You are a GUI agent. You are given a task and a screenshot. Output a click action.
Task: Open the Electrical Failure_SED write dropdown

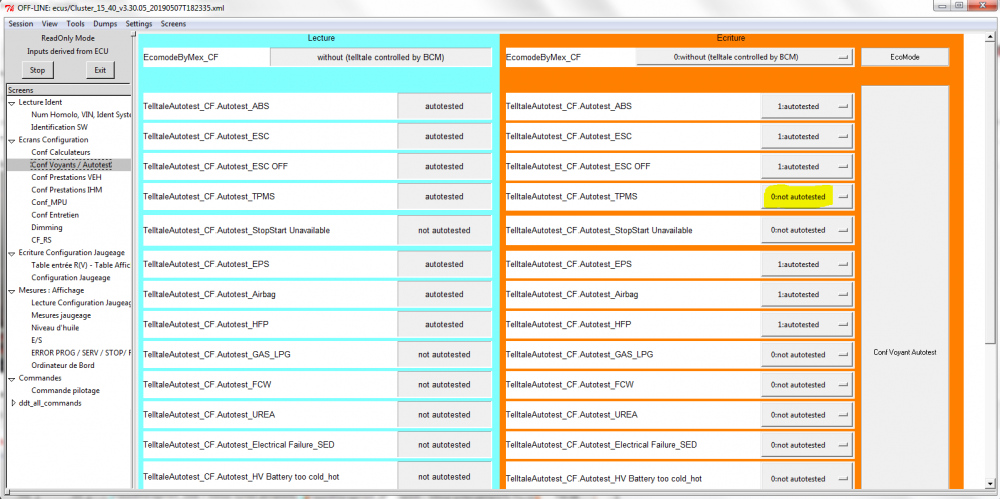click(807, 445)
